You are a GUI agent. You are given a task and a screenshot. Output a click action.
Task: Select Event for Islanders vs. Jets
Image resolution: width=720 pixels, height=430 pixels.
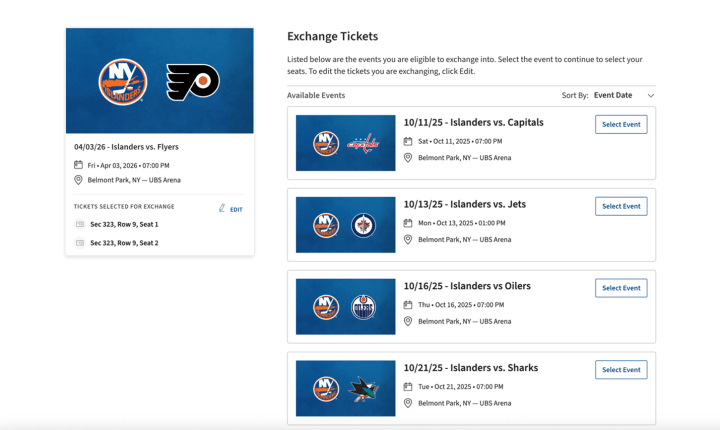[x=621, y=206]
